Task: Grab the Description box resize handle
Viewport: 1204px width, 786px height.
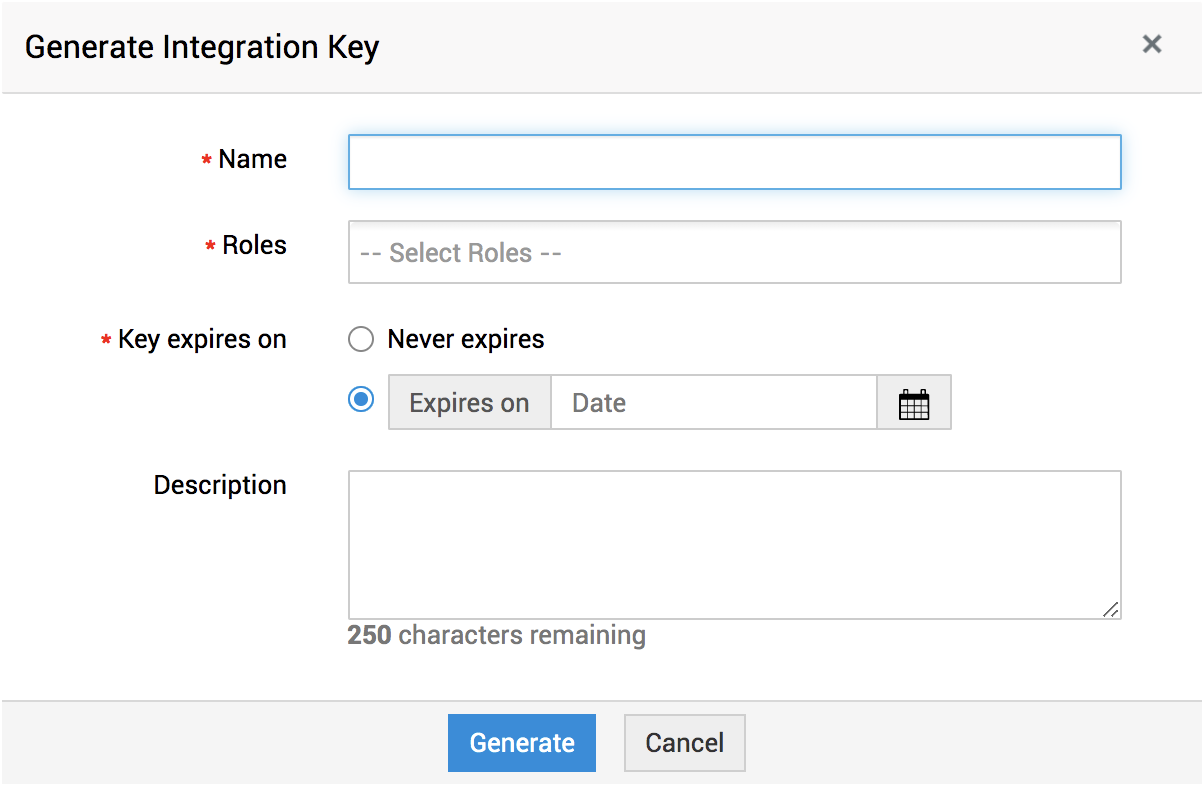Action: [1110, 609]
